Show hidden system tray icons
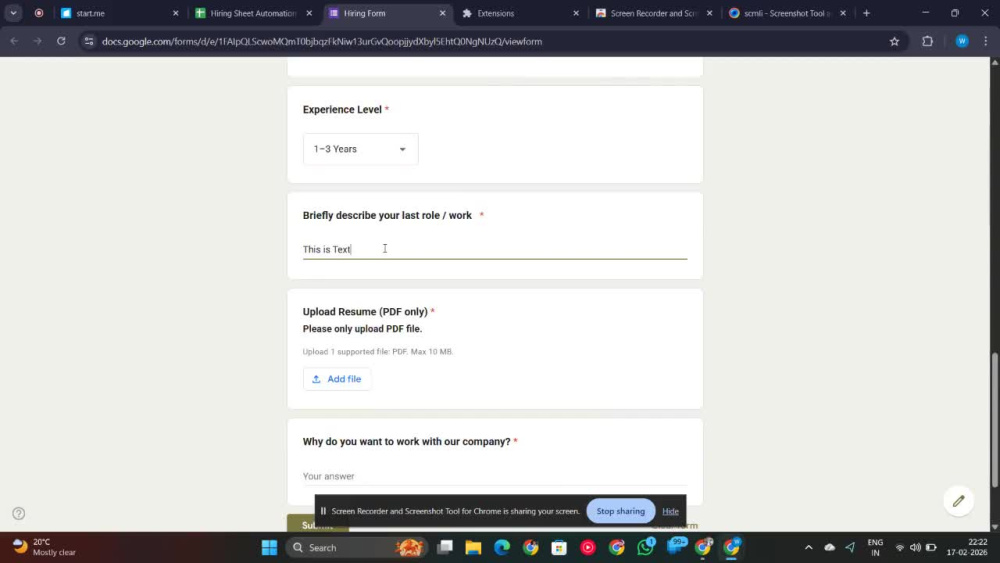This screenshot has height=563, width=1000. (x=809, y=547)
